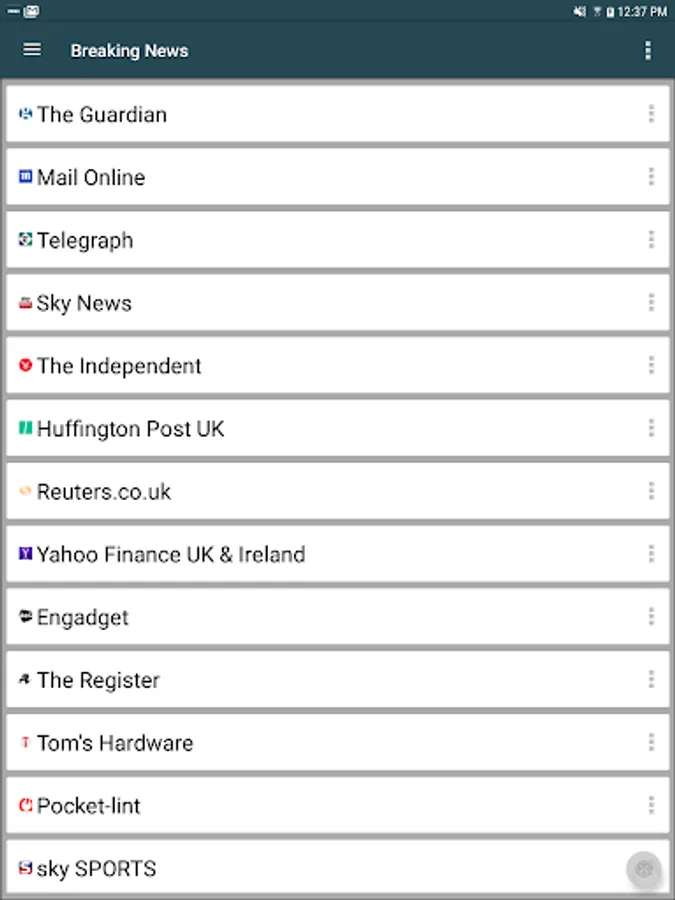Open the Reuters.co.uk news feed

(104, 492)
